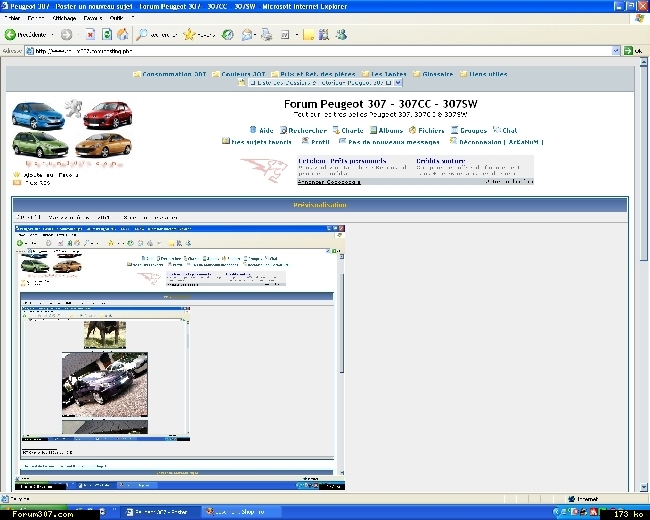Click the green Media/History round icon

pyautogui.click(x=228, y=35)
